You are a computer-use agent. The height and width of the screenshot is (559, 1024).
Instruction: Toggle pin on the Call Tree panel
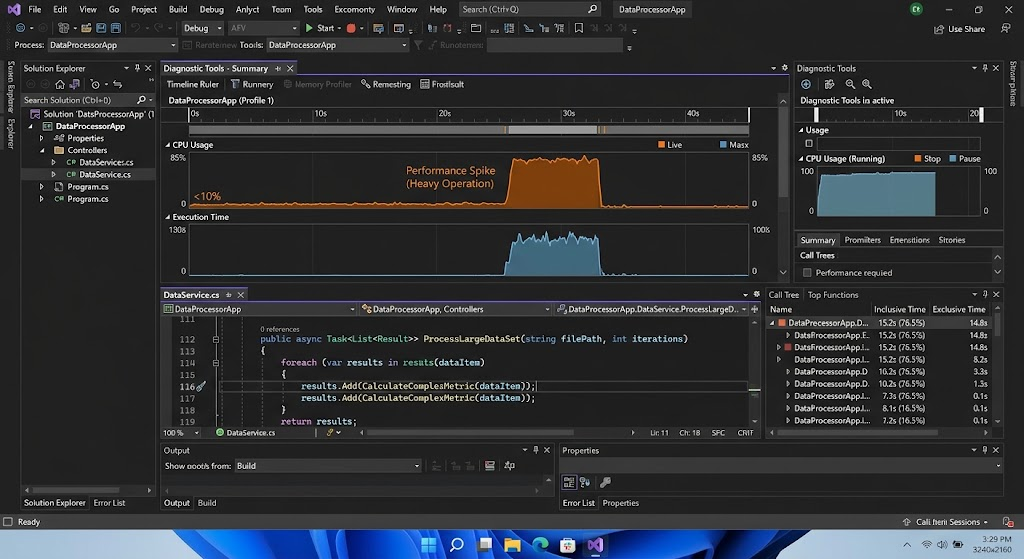click(985, 295)
